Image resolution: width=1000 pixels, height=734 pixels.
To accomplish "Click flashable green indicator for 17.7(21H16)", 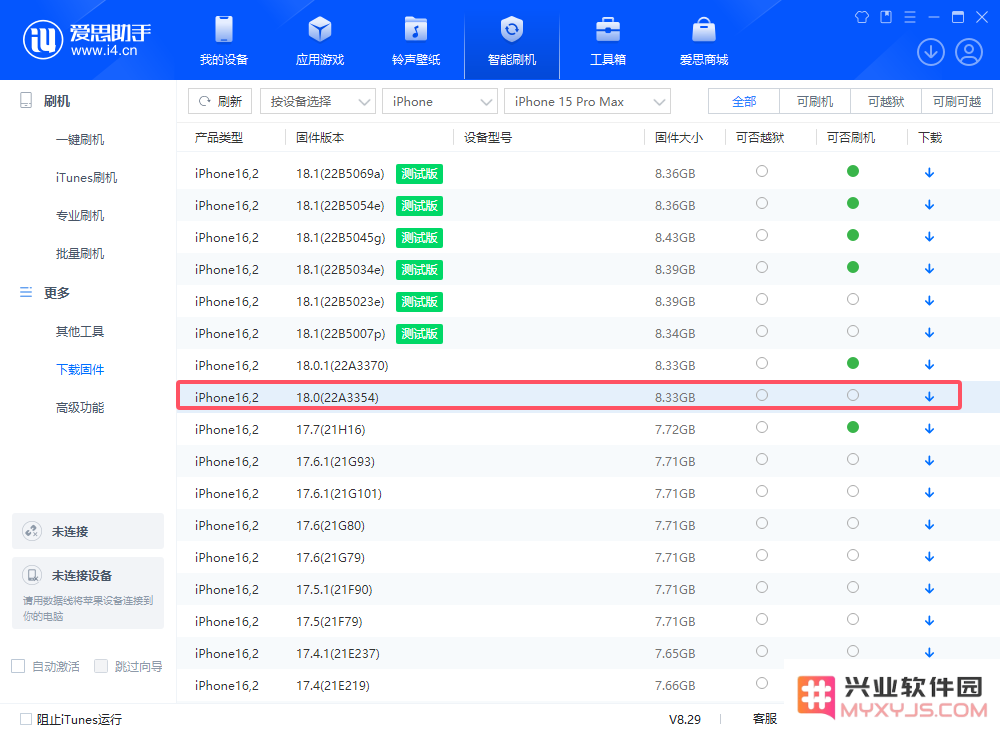I will click(x=853, y=427).
